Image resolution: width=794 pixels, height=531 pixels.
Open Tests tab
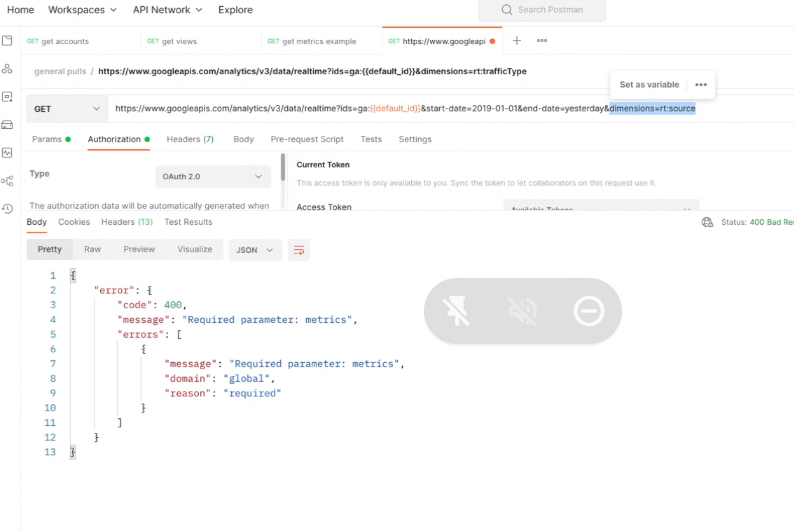coord(371,139)
